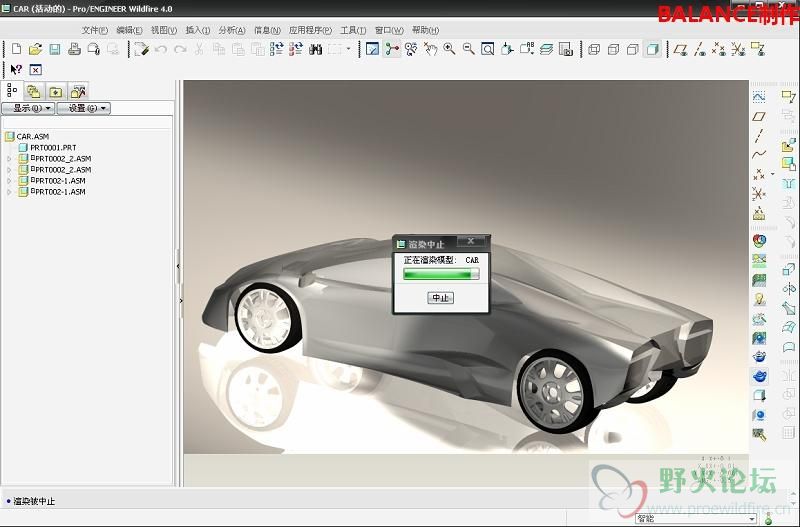Viewport: 800px width, 527px height.
Task: Click the Zoom Out magnifier
Action: pyautogui.click(x=468, y=49)
